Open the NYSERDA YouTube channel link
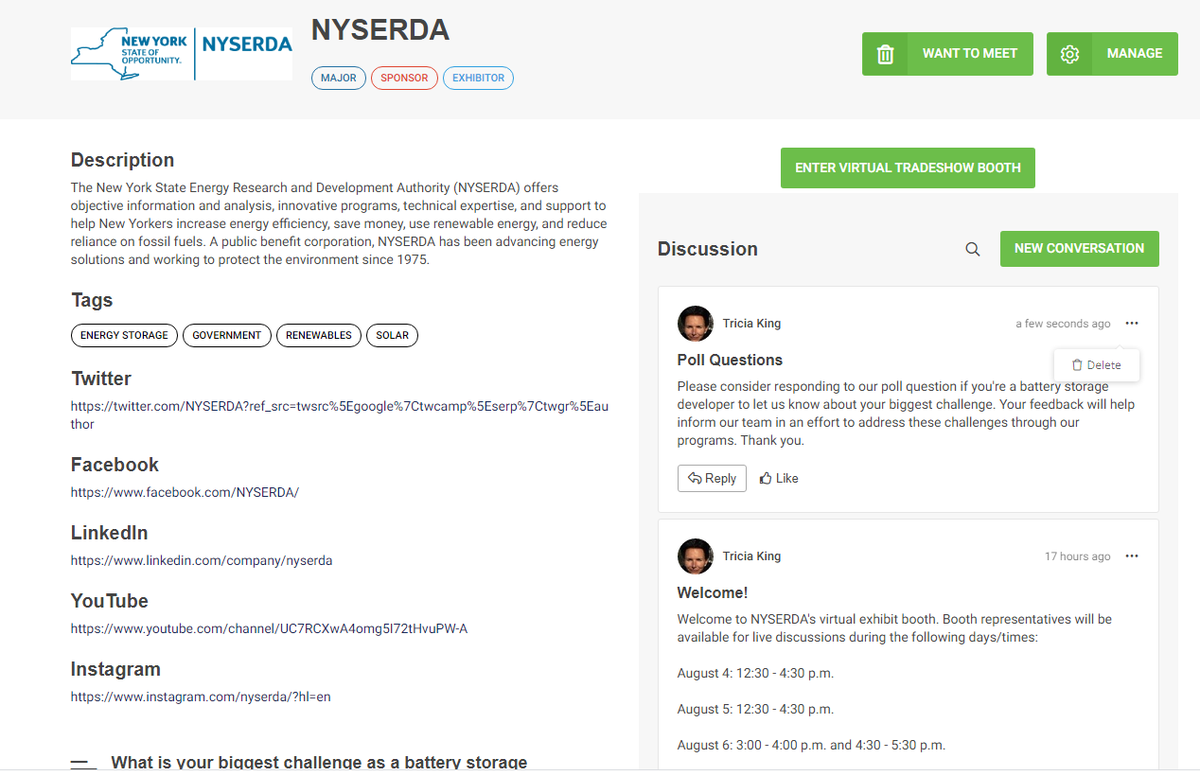Screen dimensions: 1200x776 click(269, 629)
